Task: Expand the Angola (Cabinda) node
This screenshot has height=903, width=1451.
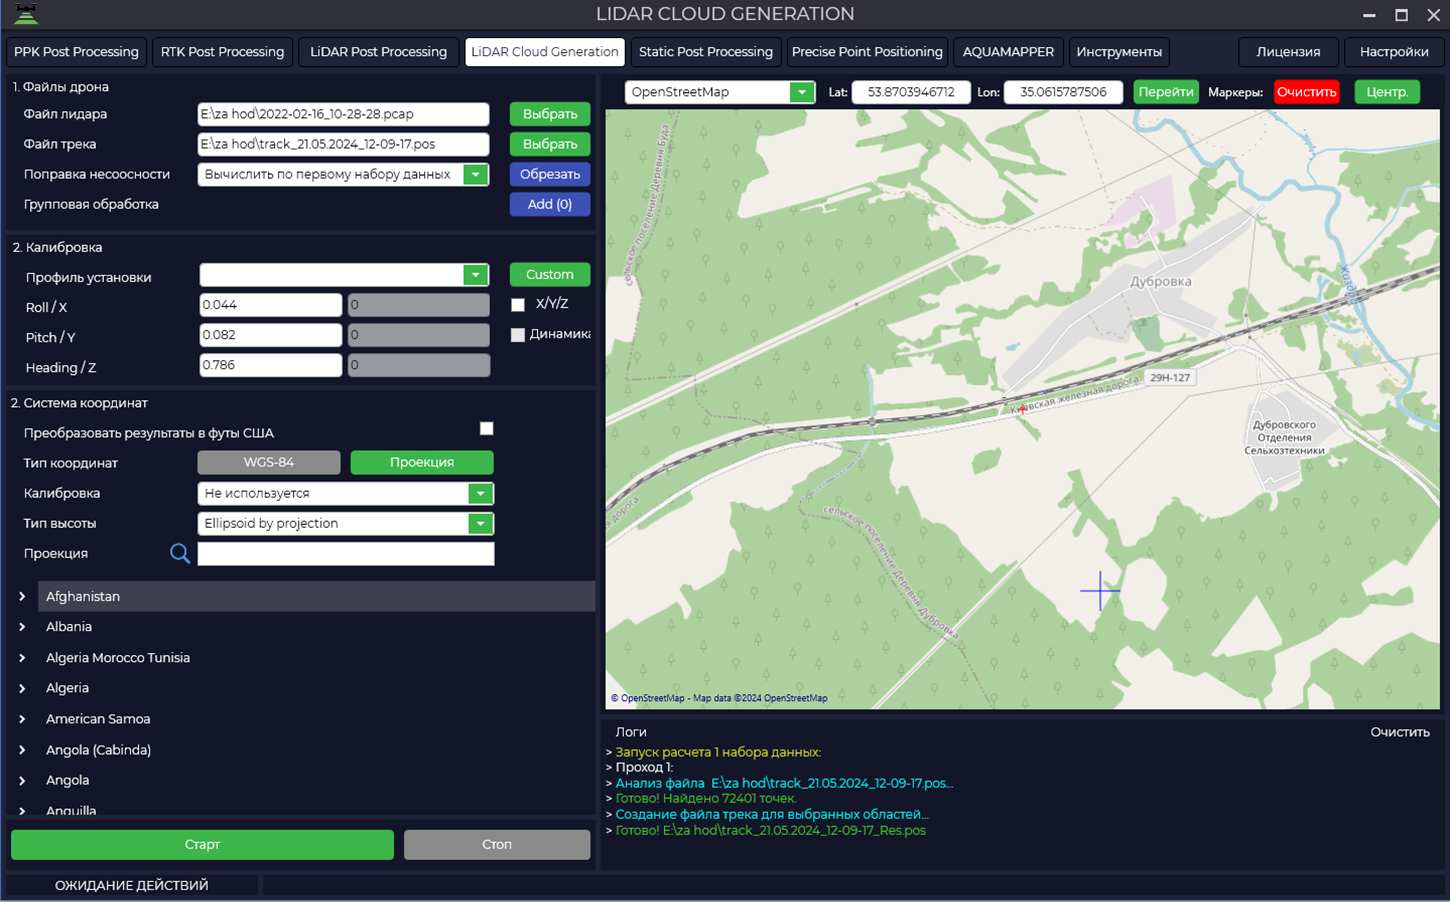Action: point(22,750)
